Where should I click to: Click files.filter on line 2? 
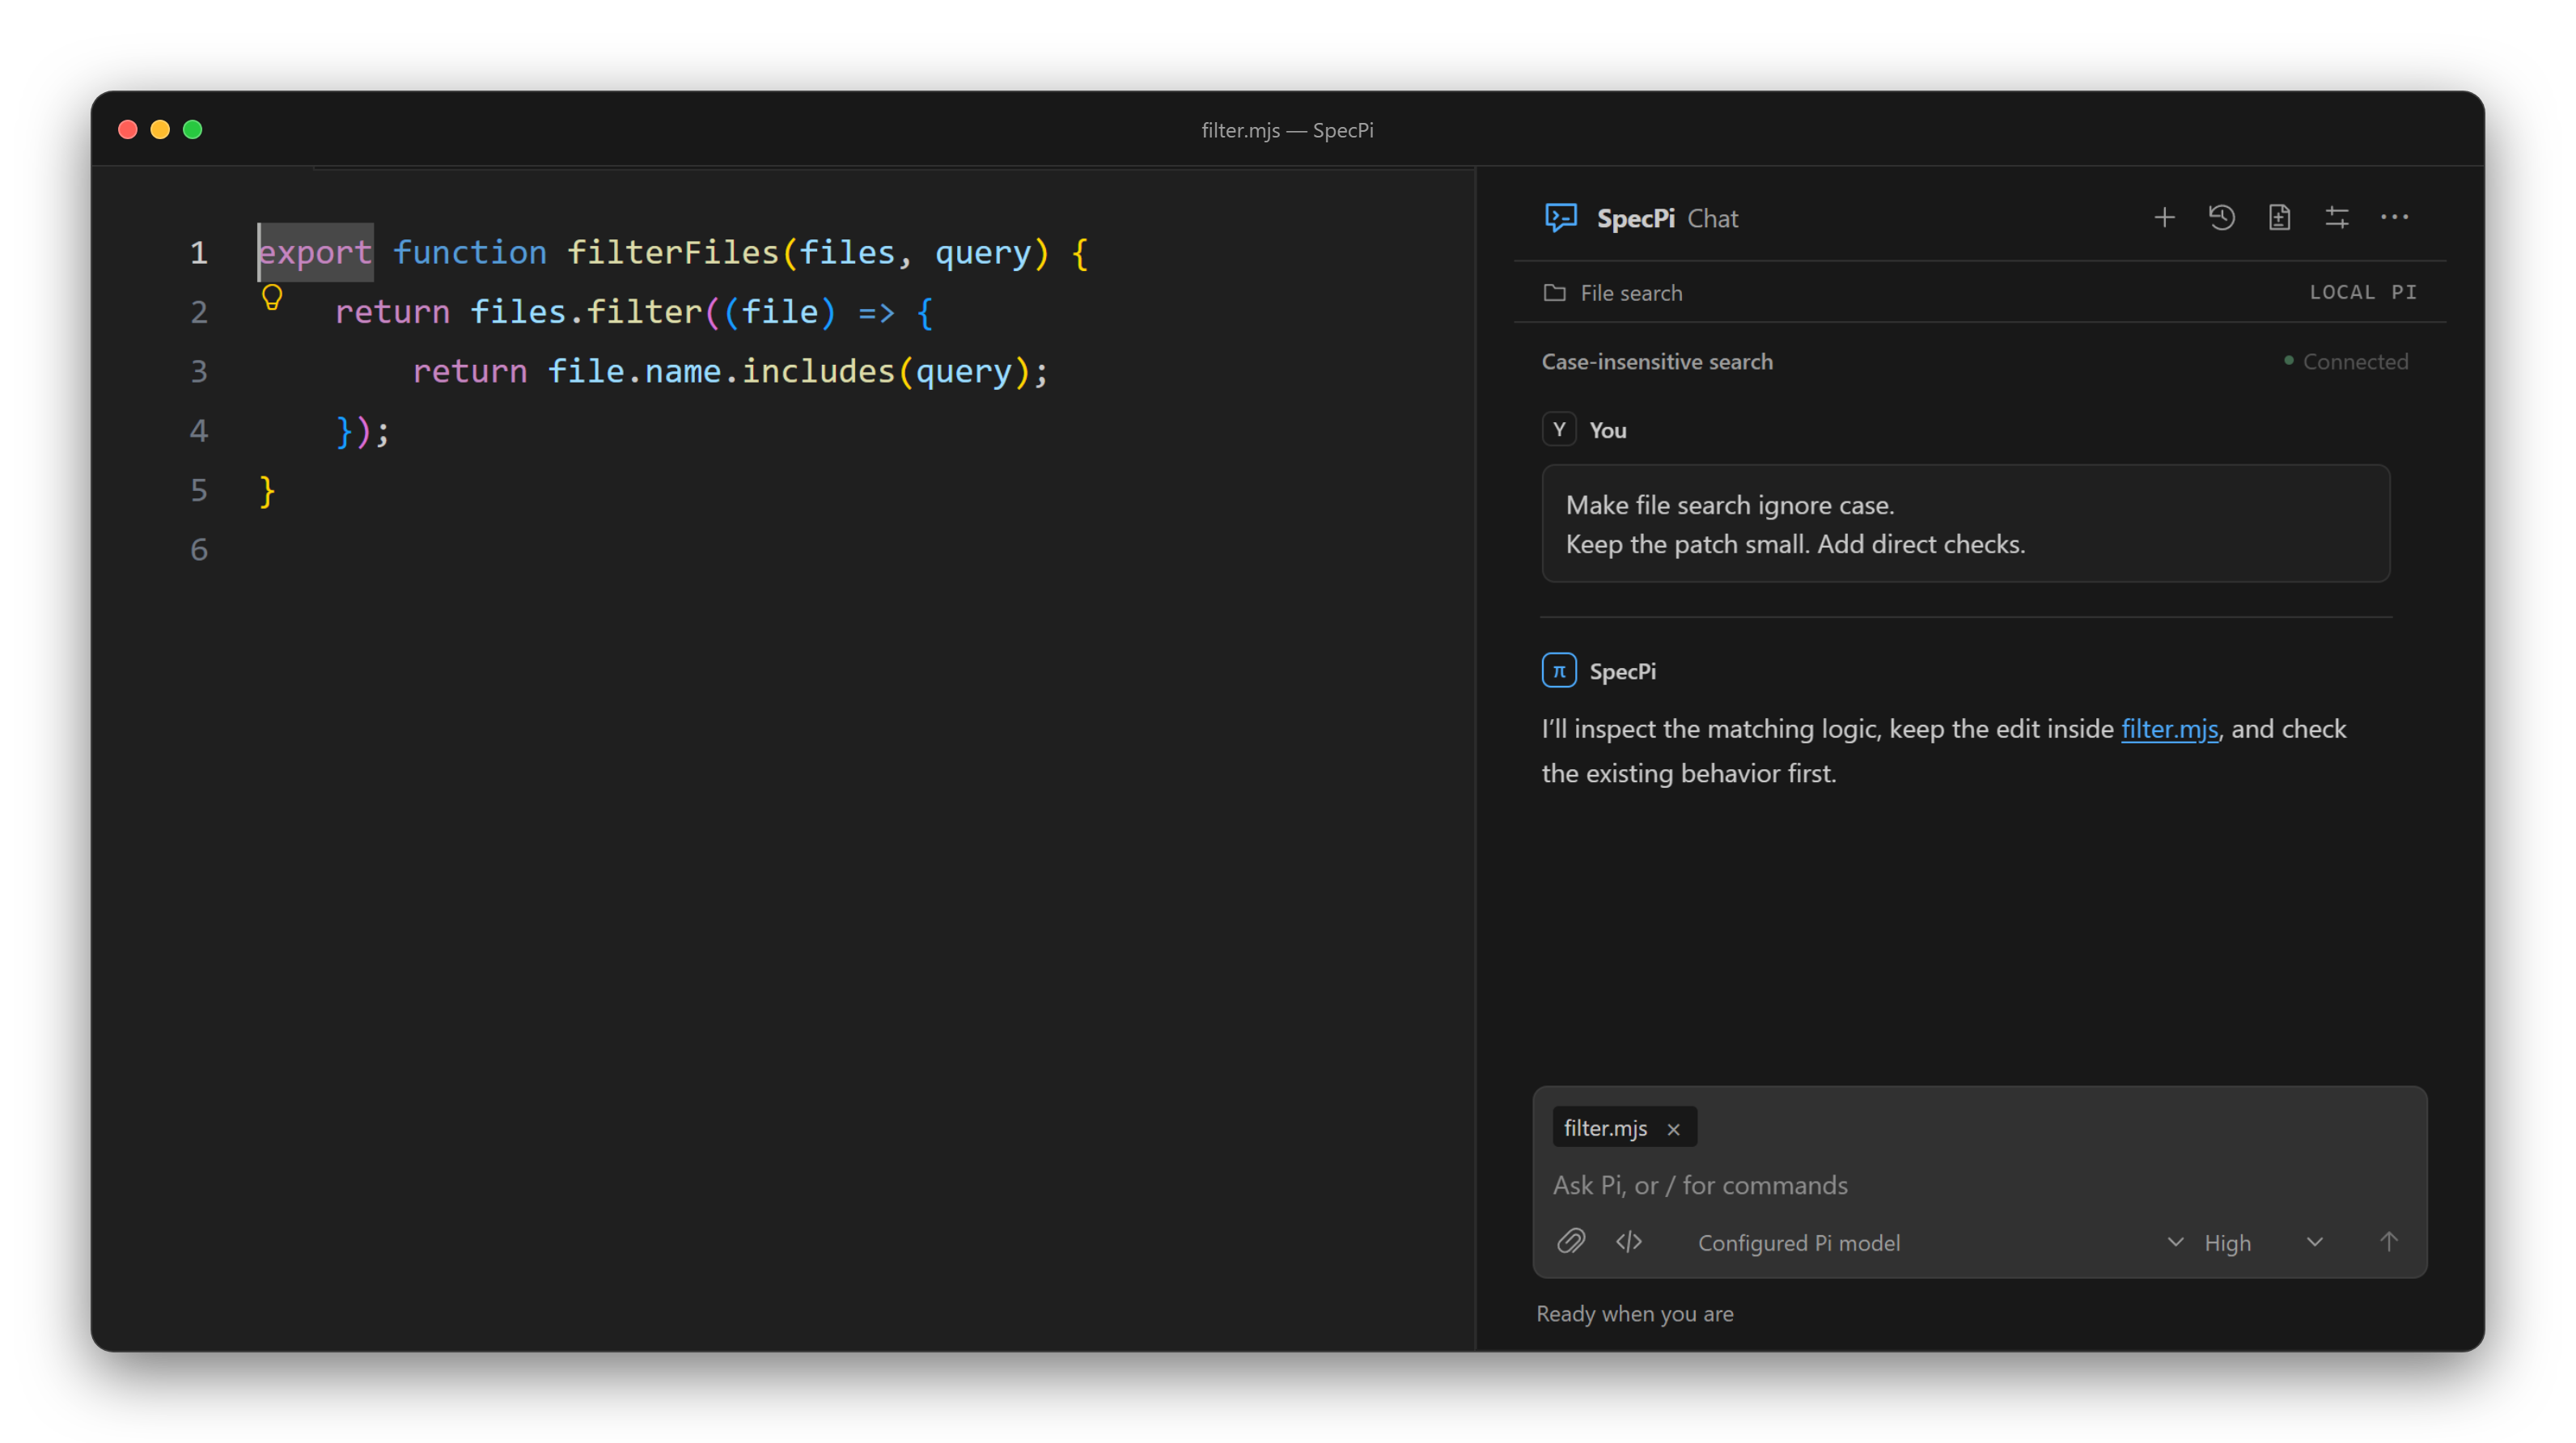click(x=585, y=312)
